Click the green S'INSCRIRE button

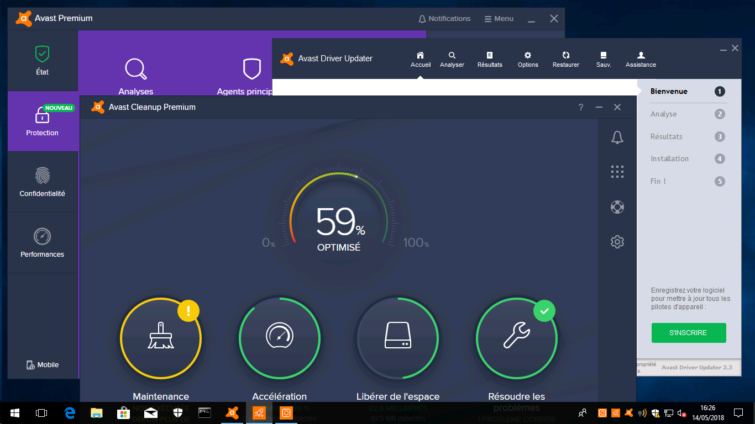coord(689,333)
